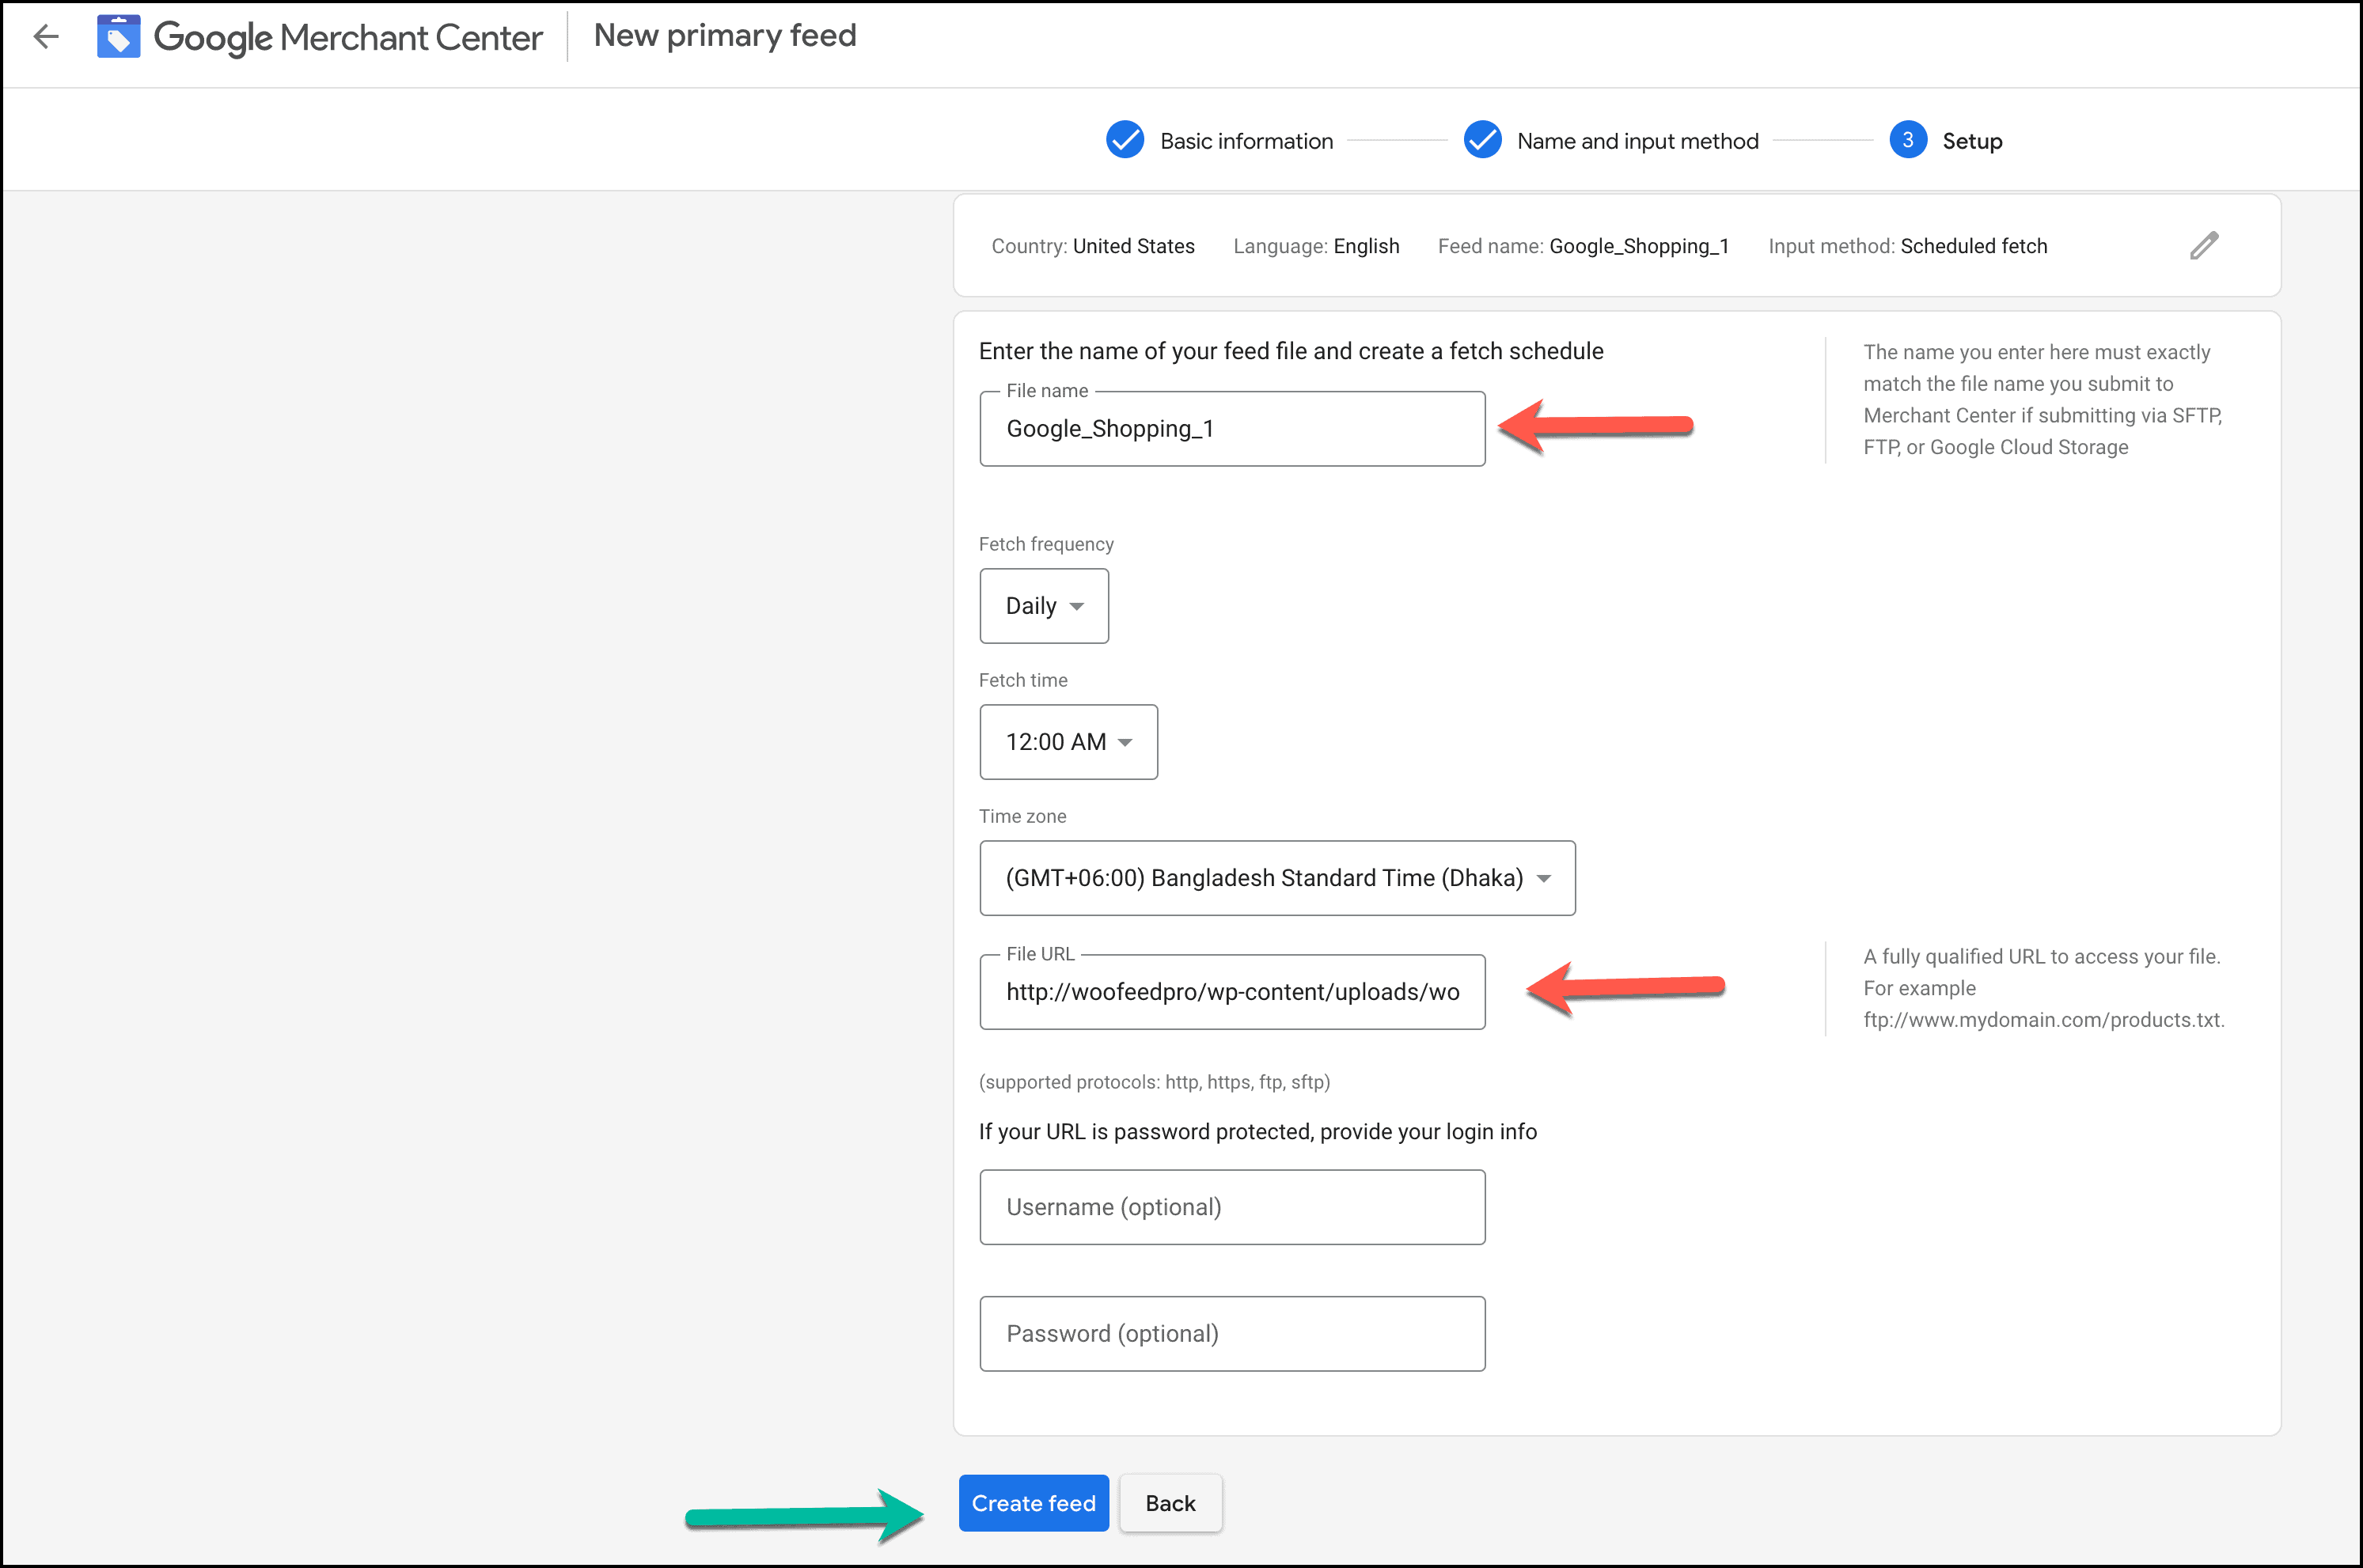Select the New primary feed heading
Screen dimensions: 2363x1568
[725, 36]
